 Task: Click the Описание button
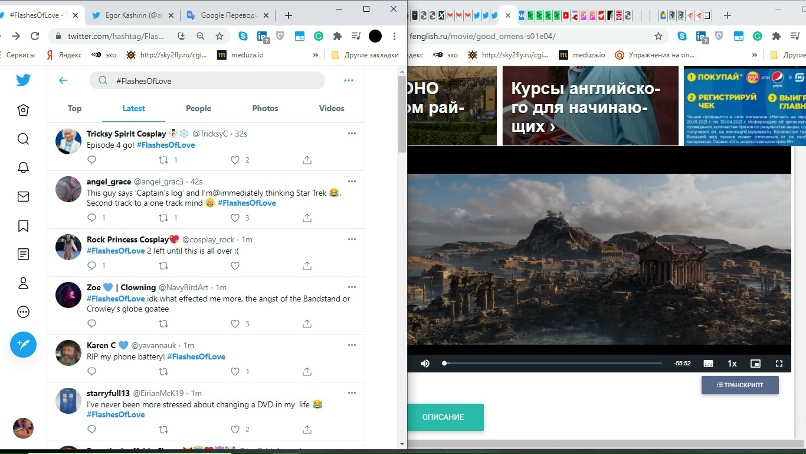(443, 417)
